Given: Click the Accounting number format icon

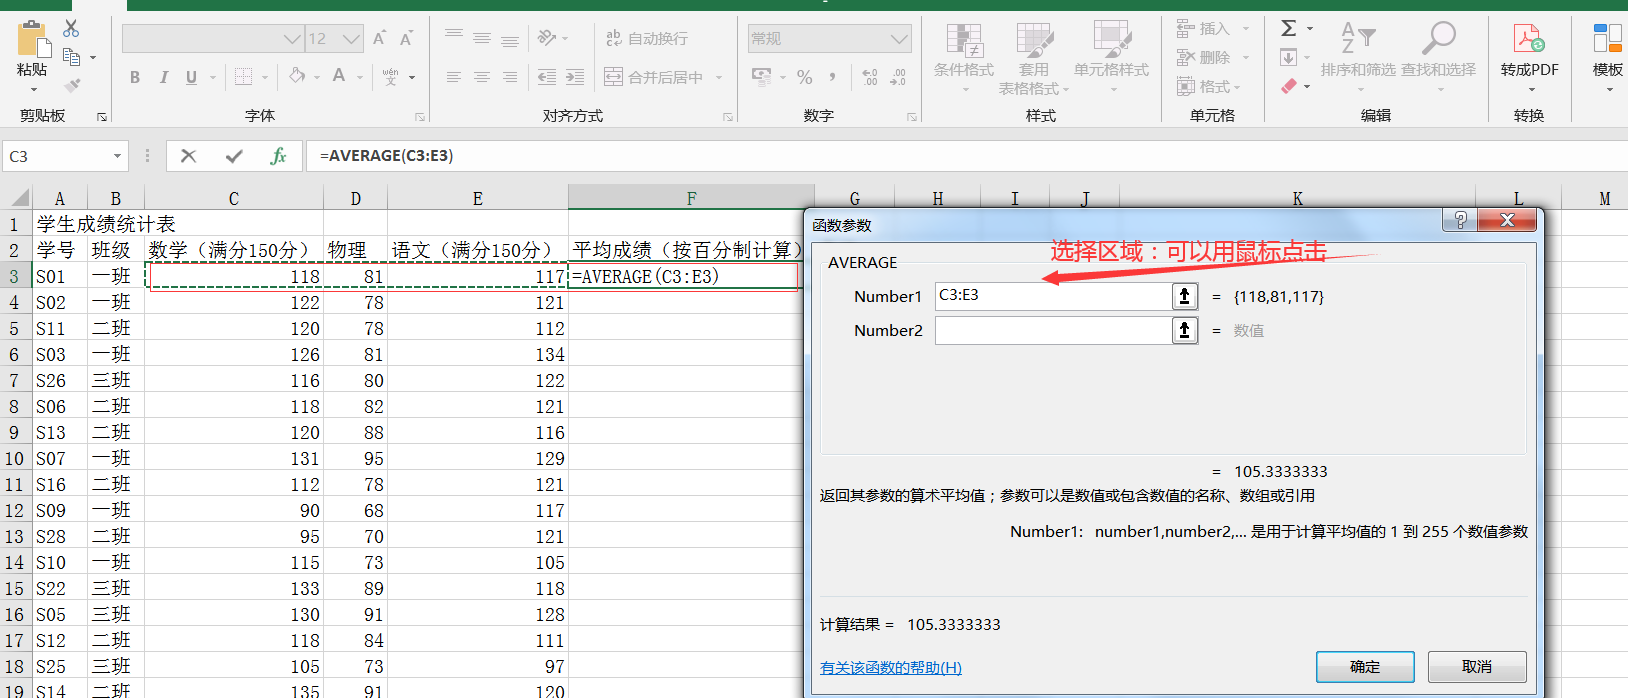Looking at the screenshot, I should coord(762,77).
